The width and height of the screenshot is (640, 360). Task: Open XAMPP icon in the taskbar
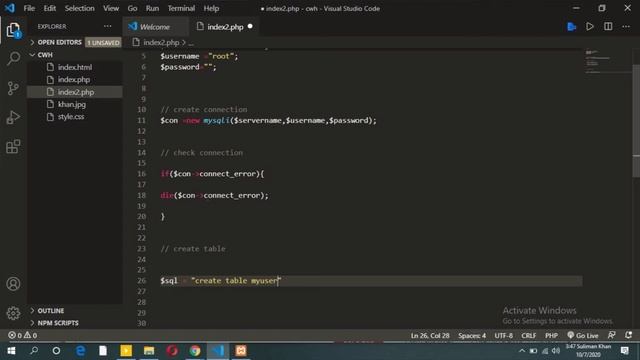tap(241, 351)
